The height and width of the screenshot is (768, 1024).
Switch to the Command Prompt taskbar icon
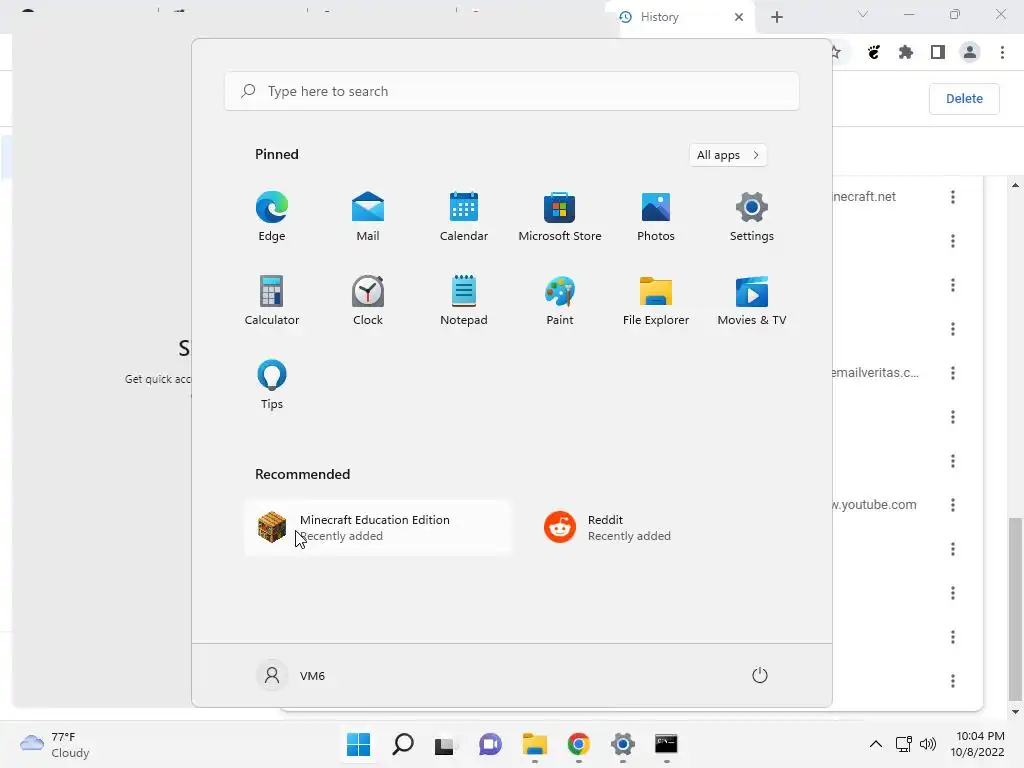pyautogui.click(x=666, y=744)
